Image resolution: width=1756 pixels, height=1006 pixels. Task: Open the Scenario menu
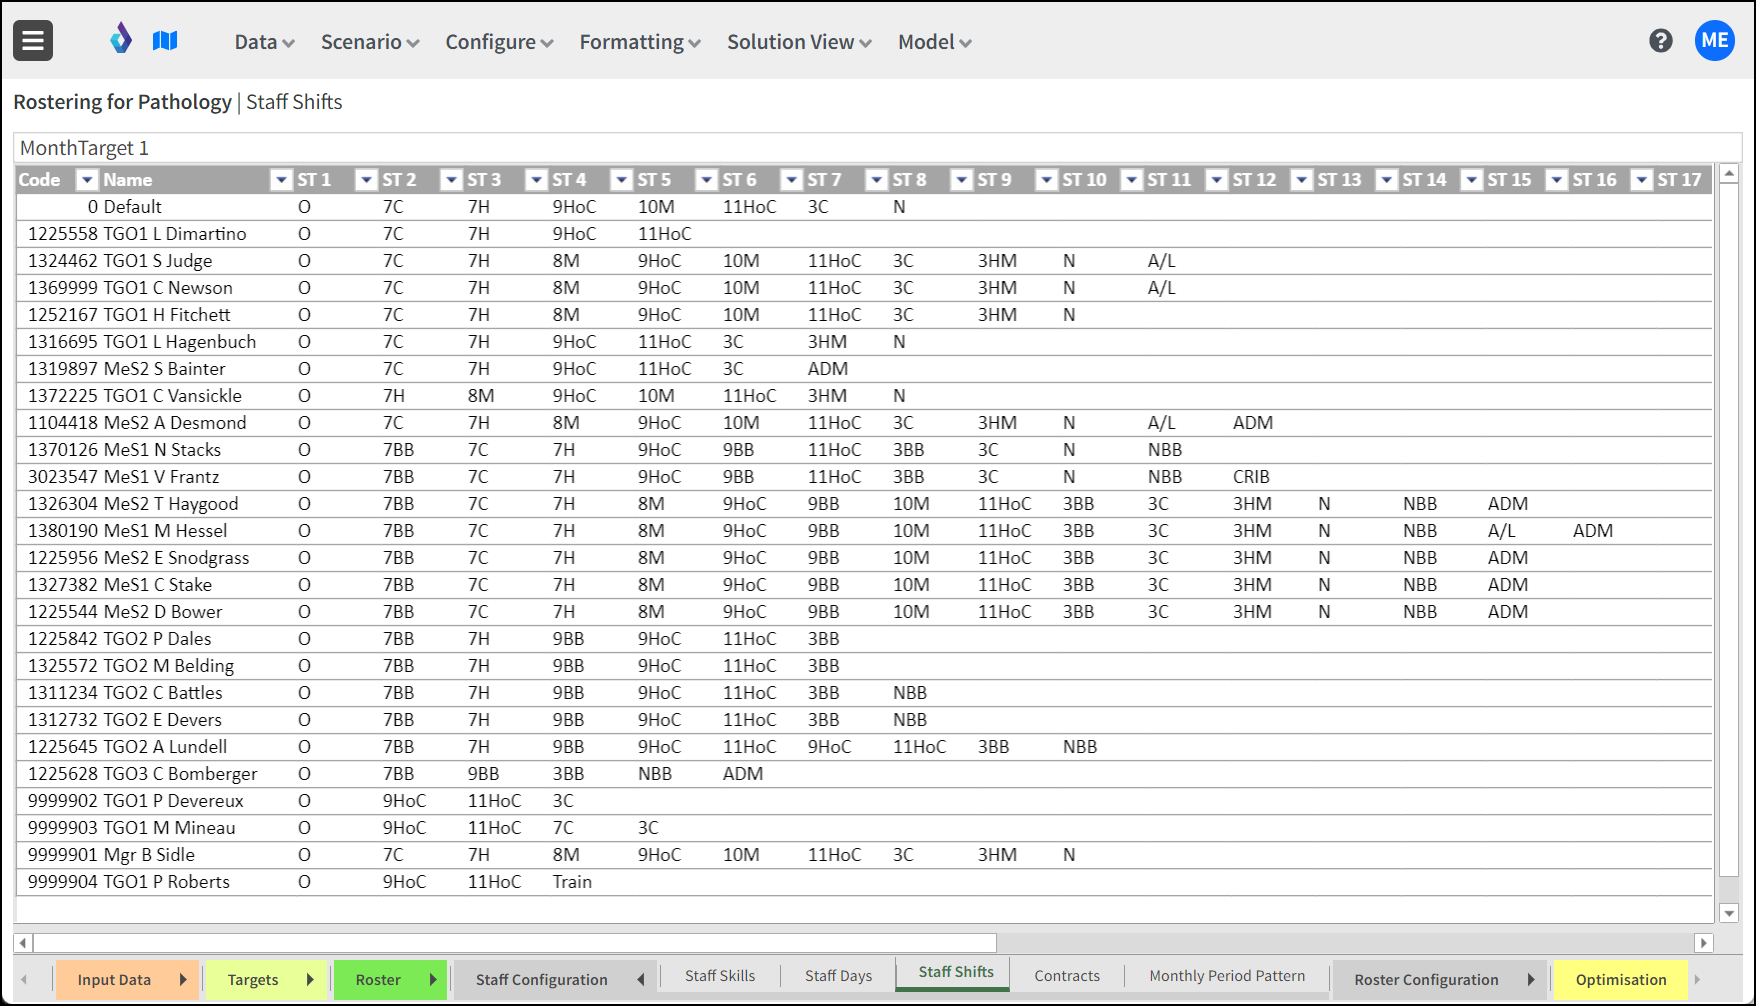(x=370, y=42)
